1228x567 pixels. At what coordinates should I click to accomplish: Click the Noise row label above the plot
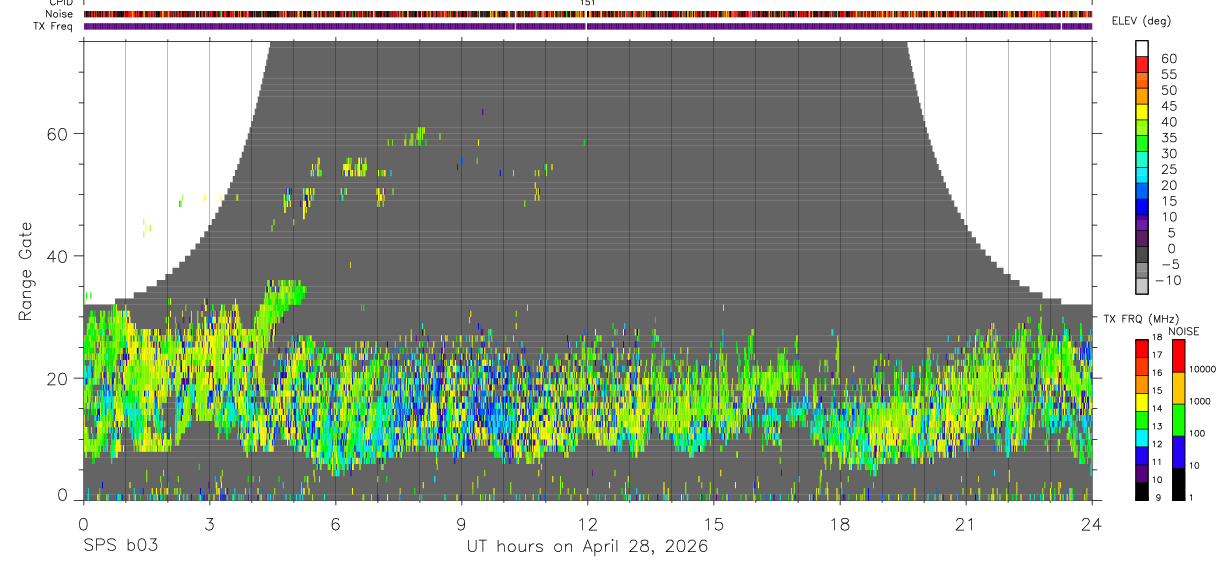[x=61, y=14]
